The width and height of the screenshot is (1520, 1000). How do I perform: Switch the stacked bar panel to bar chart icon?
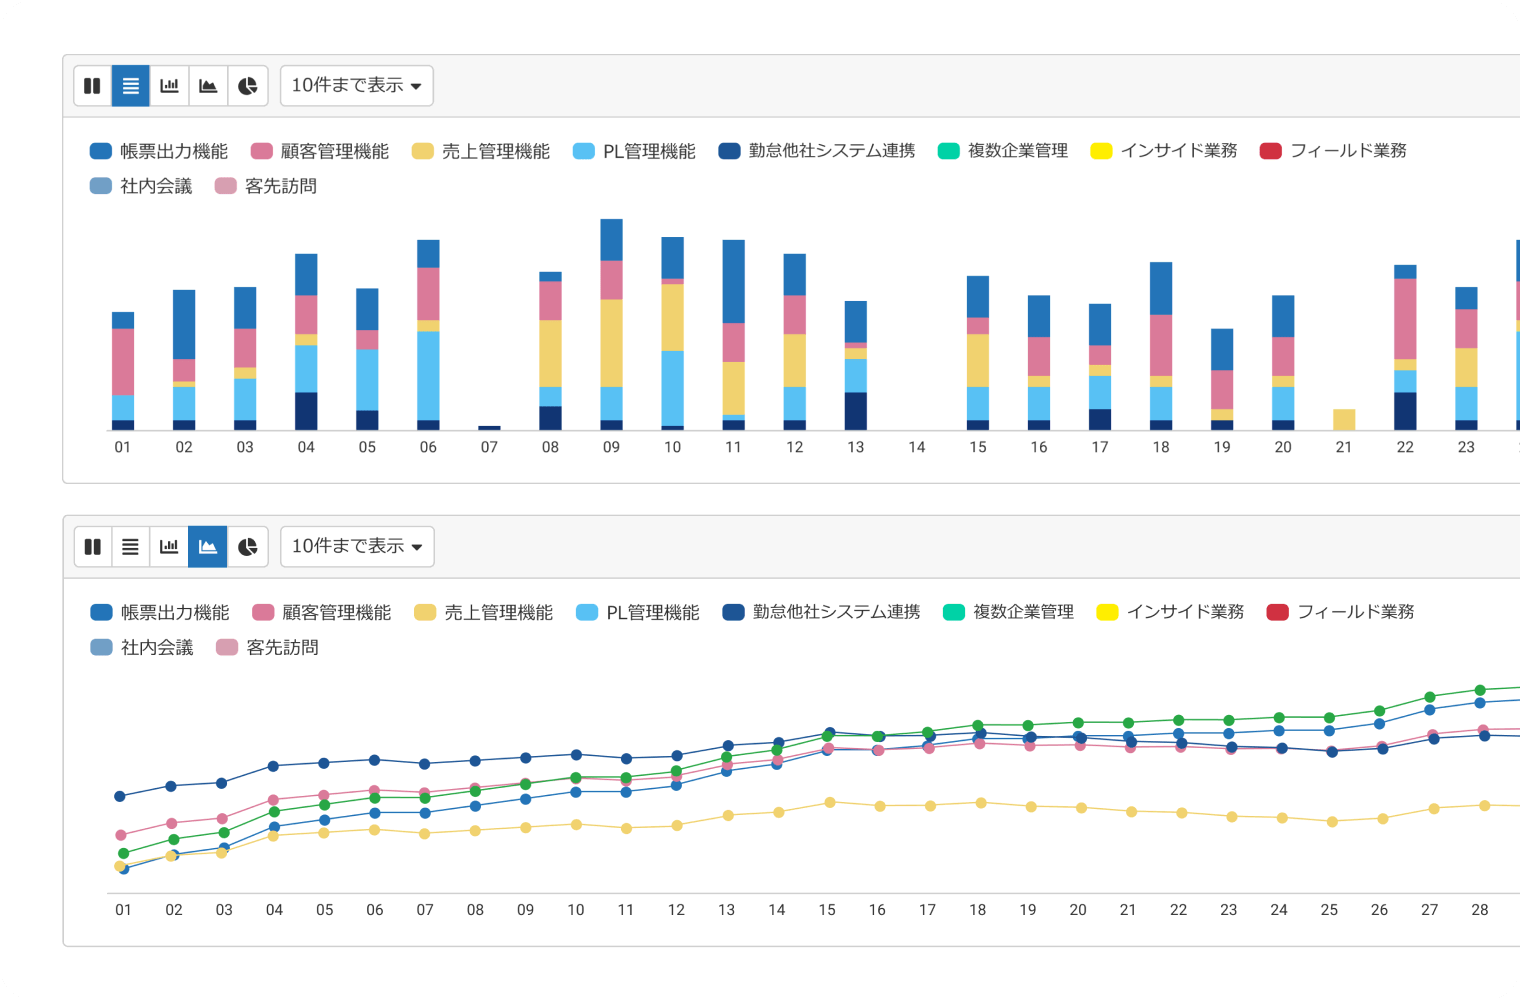click(170, 86)
